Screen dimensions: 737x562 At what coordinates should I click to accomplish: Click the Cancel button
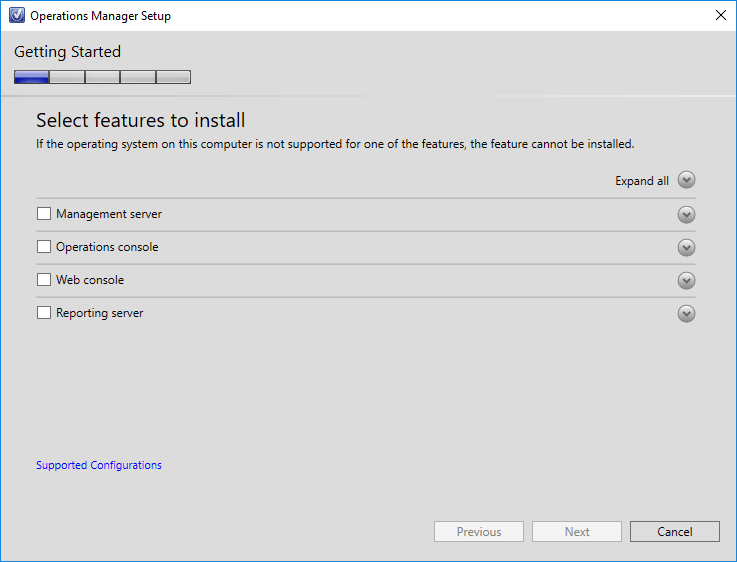(674, 531)
